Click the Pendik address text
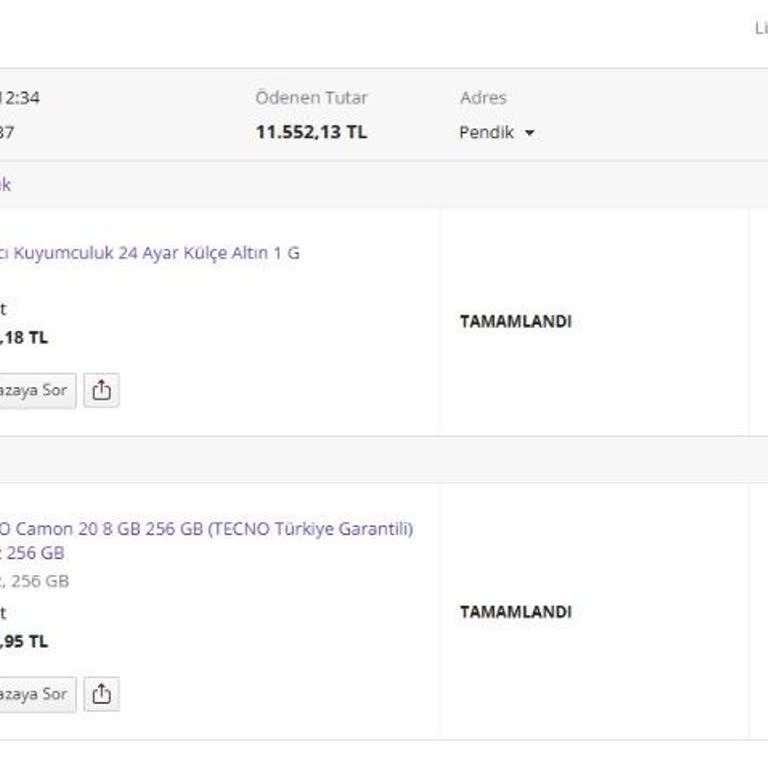This screenshot has width=768, height=768. (x=486, y=132)
